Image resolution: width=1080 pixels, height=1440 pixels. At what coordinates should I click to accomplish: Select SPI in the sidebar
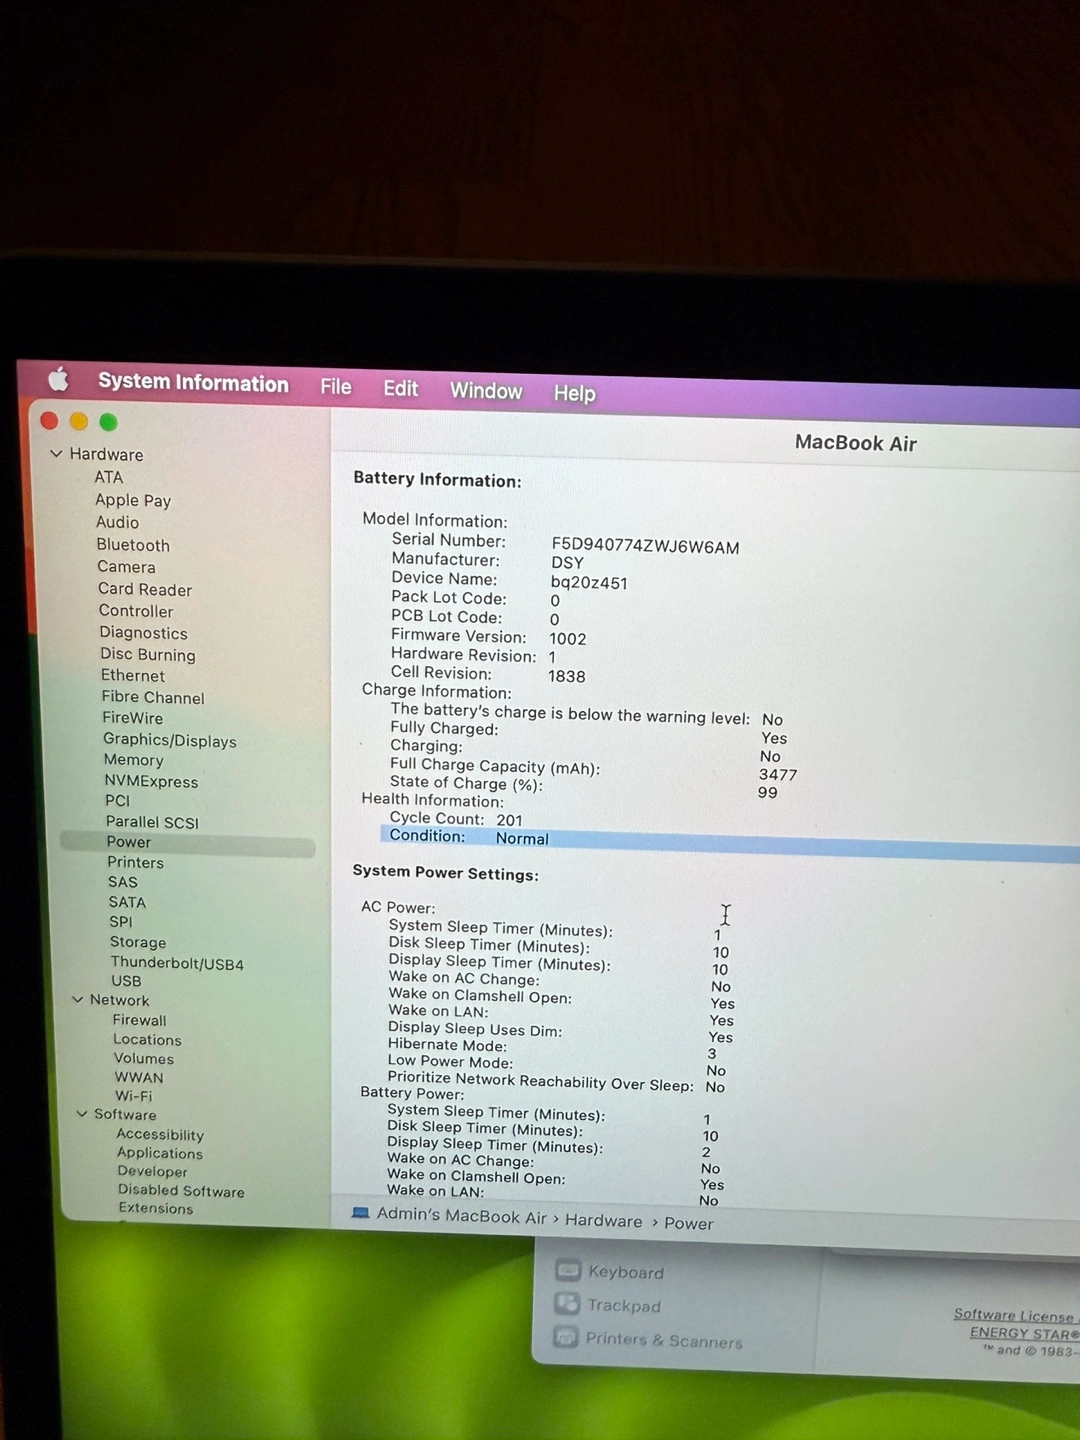pos(120,922)
